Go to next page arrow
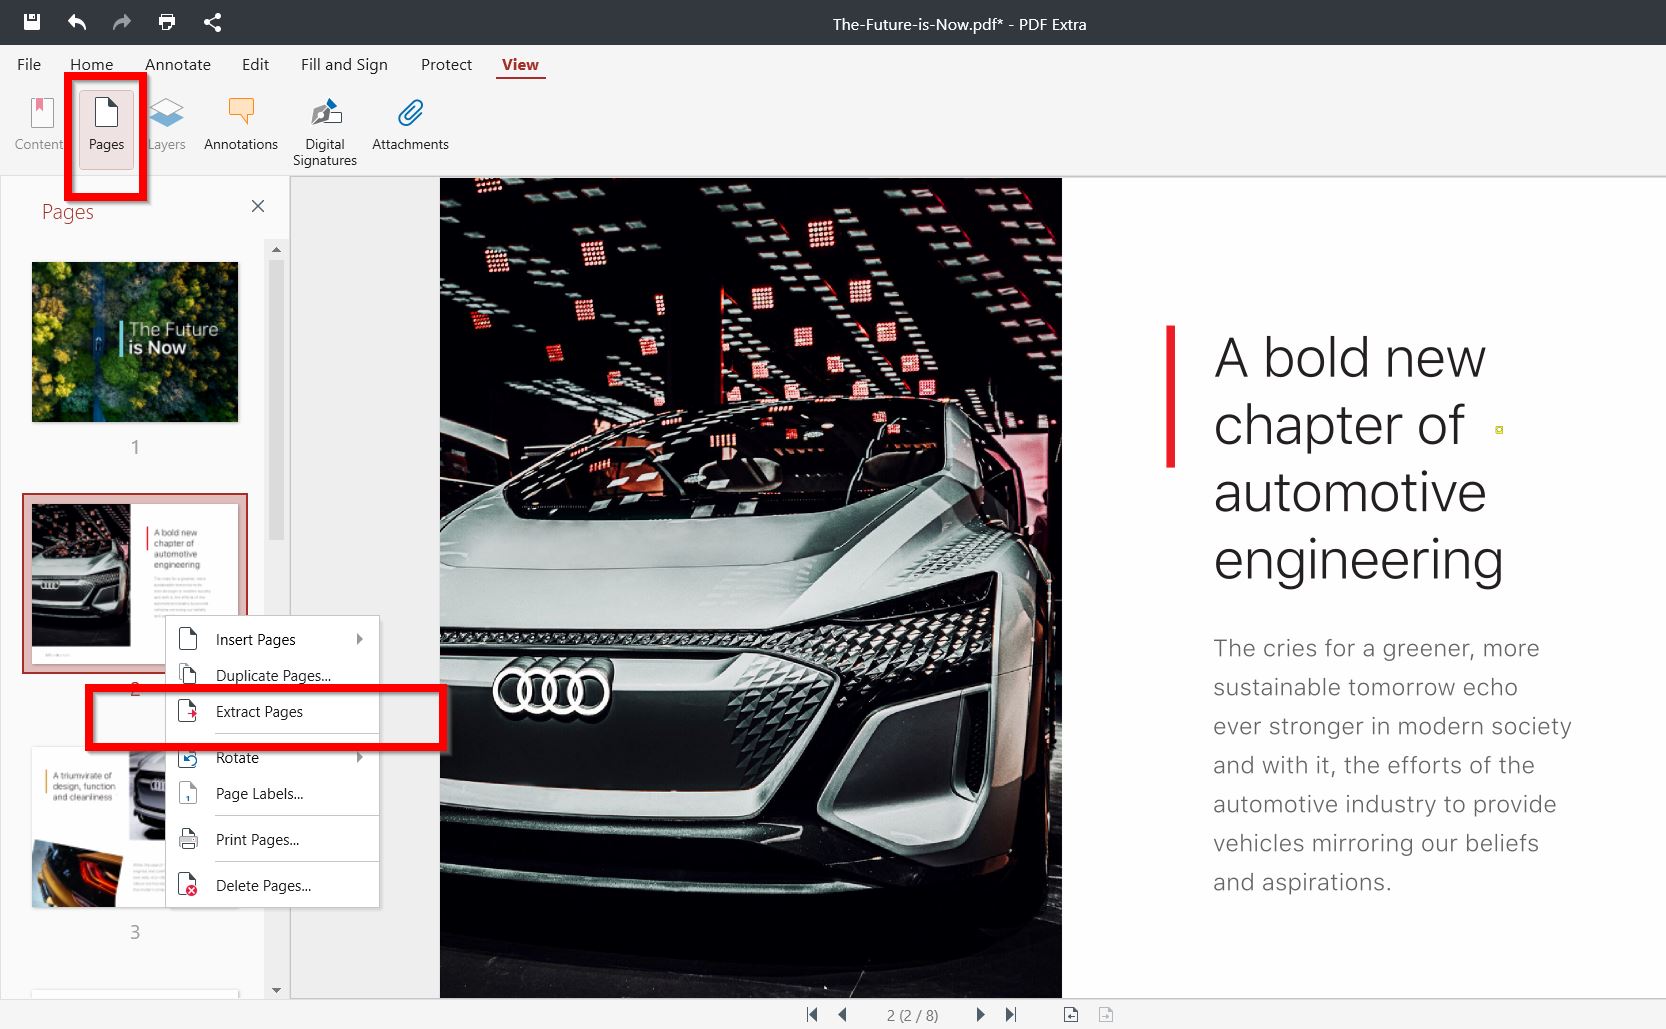The image size is (1666, 1029). [980, 1014]
